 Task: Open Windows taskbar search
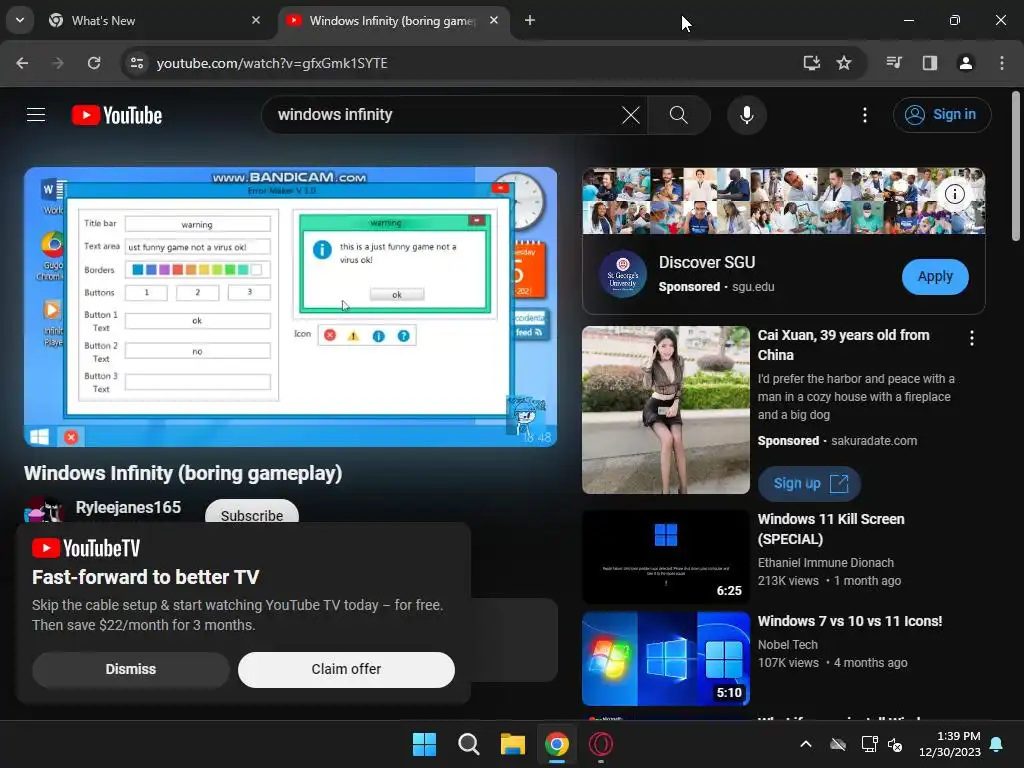[468, 744]
